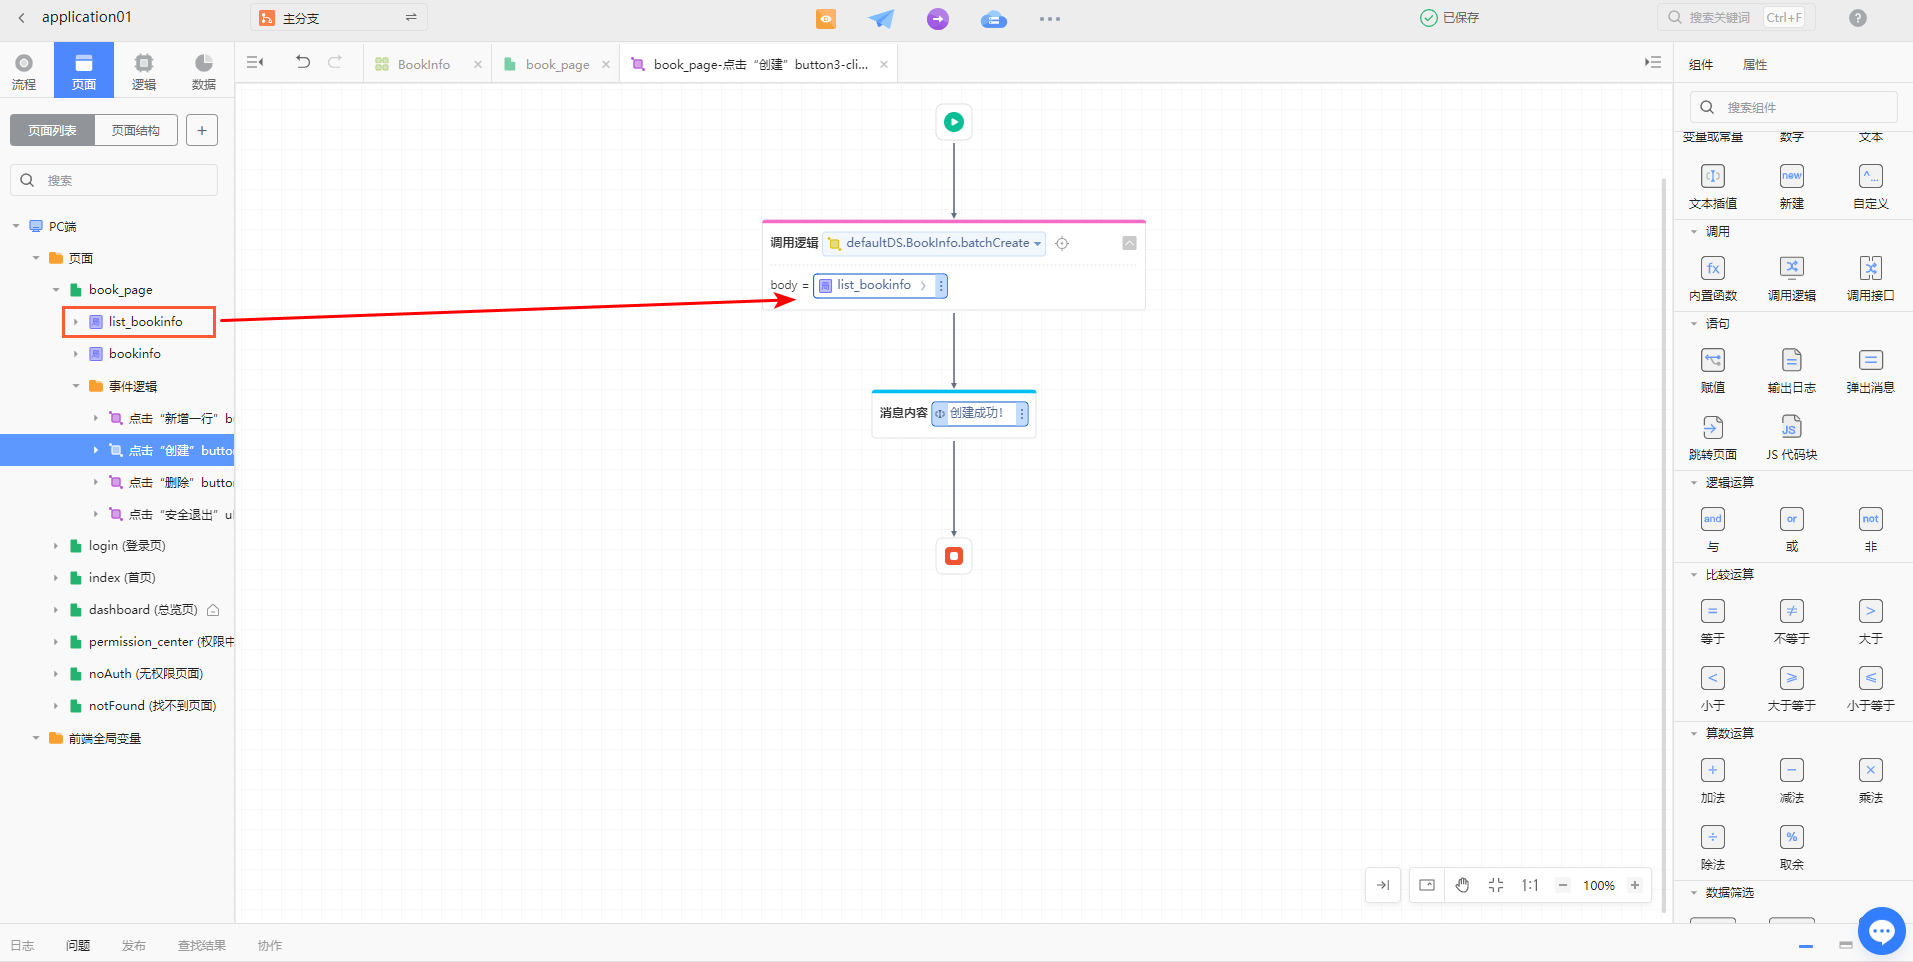Select the 加法 arithmetic component

point(1713,781)
